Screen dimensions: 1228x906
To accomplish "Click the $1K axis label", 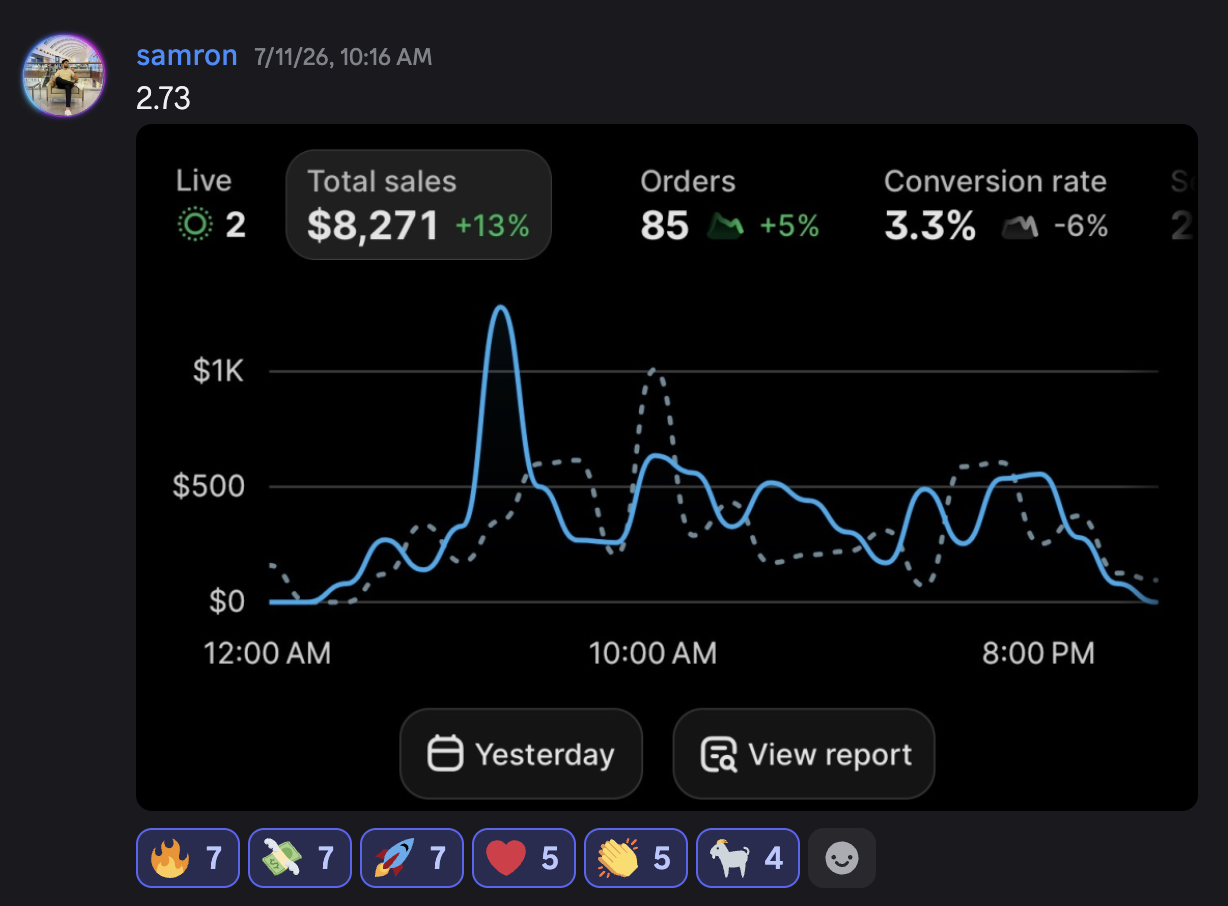I will click(218, 372).
